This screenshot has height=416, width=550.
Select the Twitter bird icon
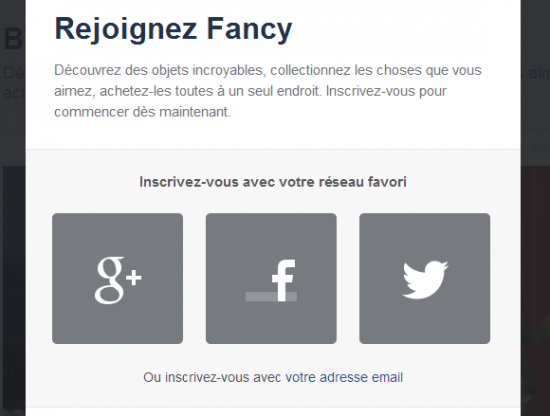coord(425,280)
